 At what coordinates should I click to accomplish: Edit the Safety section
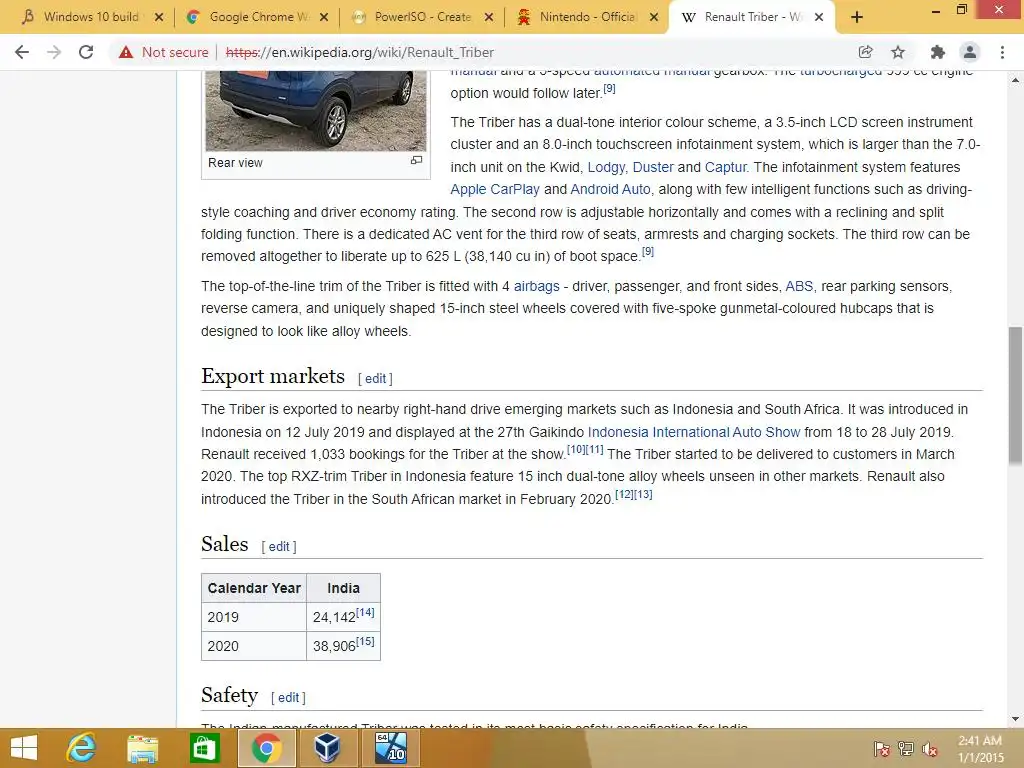(288, 697)
